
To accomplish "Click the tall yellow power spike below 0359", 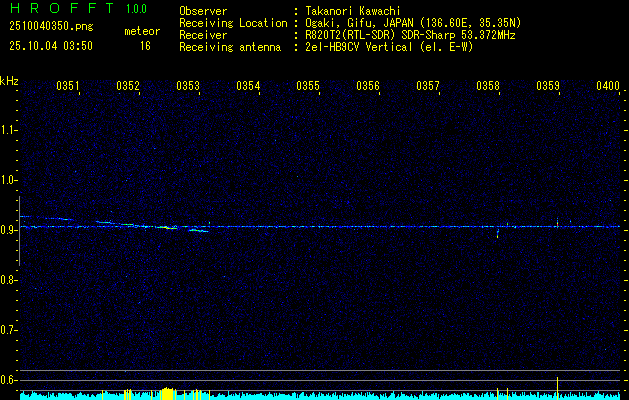I will tap(558, 388).
